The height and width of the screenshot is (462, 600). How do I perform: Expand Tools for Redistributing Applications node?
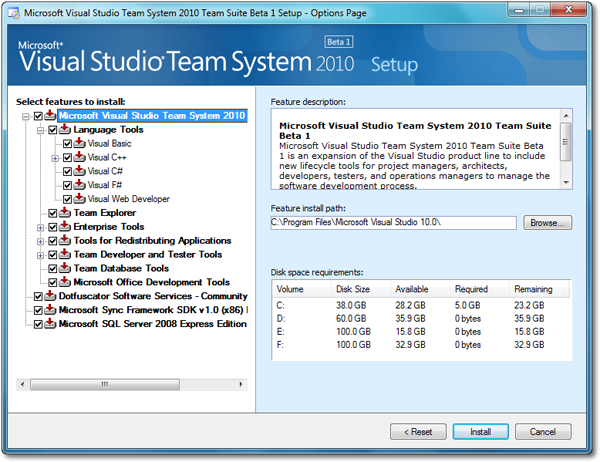coord(41,242)
